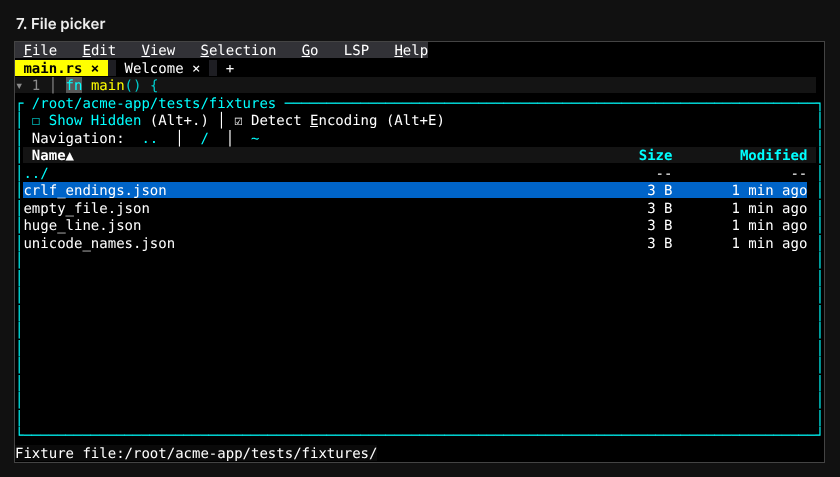Image resolution: width=840 pixels, height=477 pixels.
Task: Navigate to home via '~' shortcut
Action: click(x=255, y=139)
